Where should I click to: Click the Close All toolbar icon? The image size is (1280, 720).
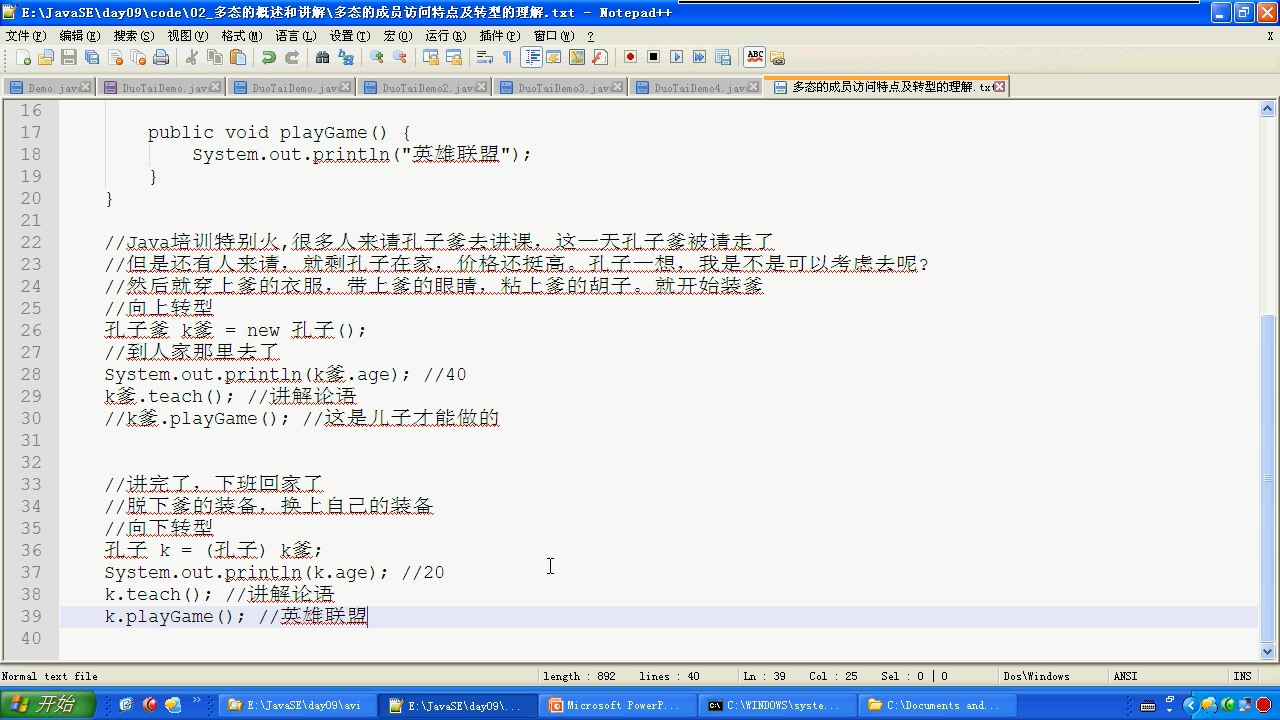(x=138, y=57)
